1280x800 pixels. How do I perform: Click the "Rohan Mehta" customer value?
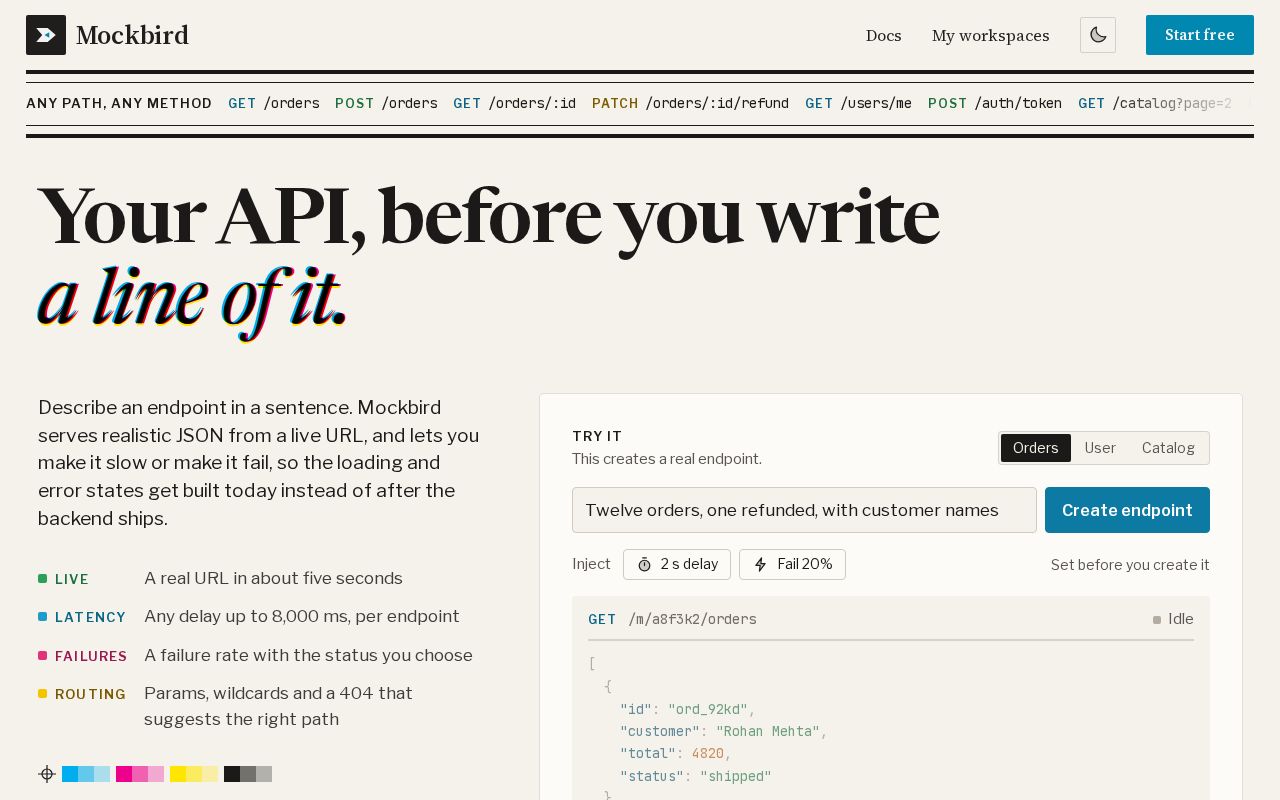pyautogui.click(x=767, y=731)
